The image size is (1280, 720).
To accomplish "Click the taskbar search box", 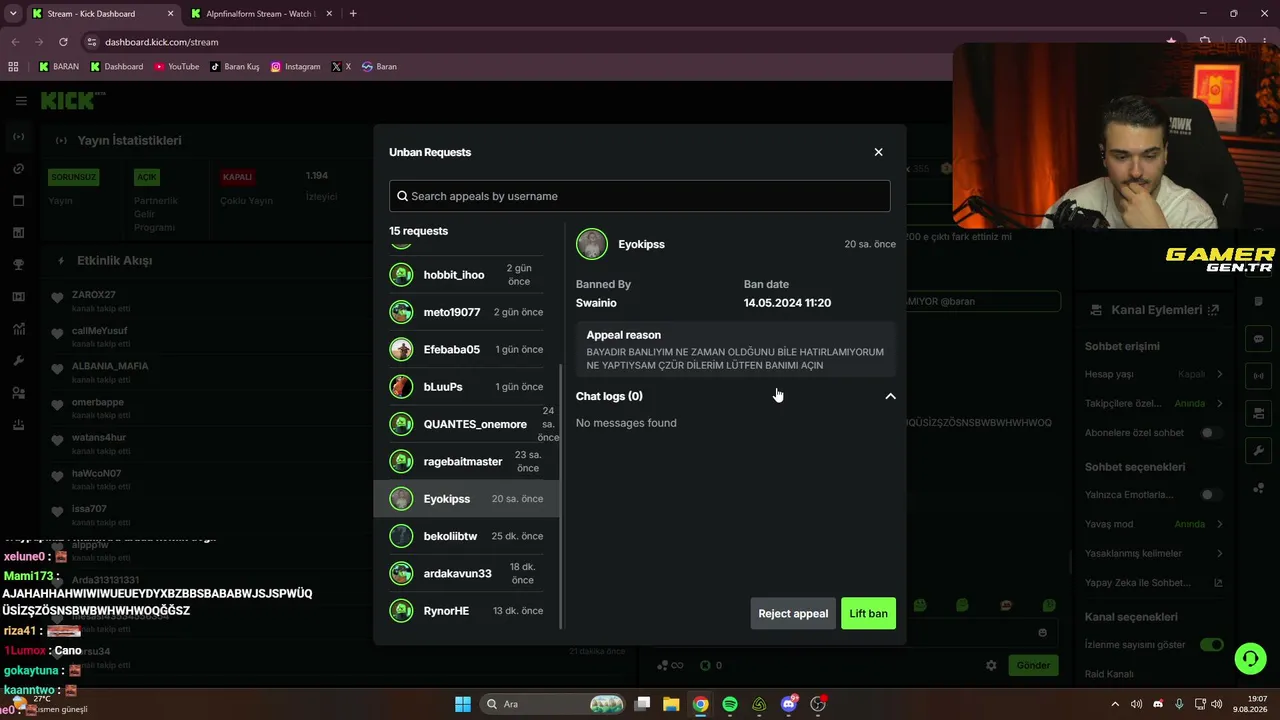I will 553,704.
